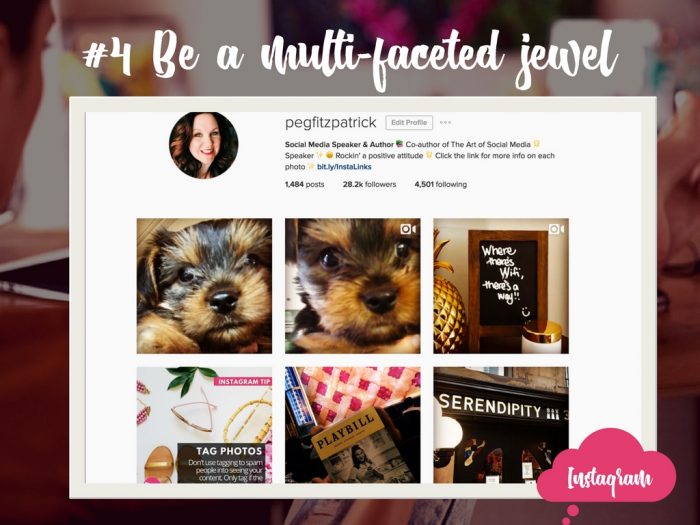Viewport: 700px width, 525px height.
Task: Open the Serendipity storefront photo
Action: click(501, 425)
